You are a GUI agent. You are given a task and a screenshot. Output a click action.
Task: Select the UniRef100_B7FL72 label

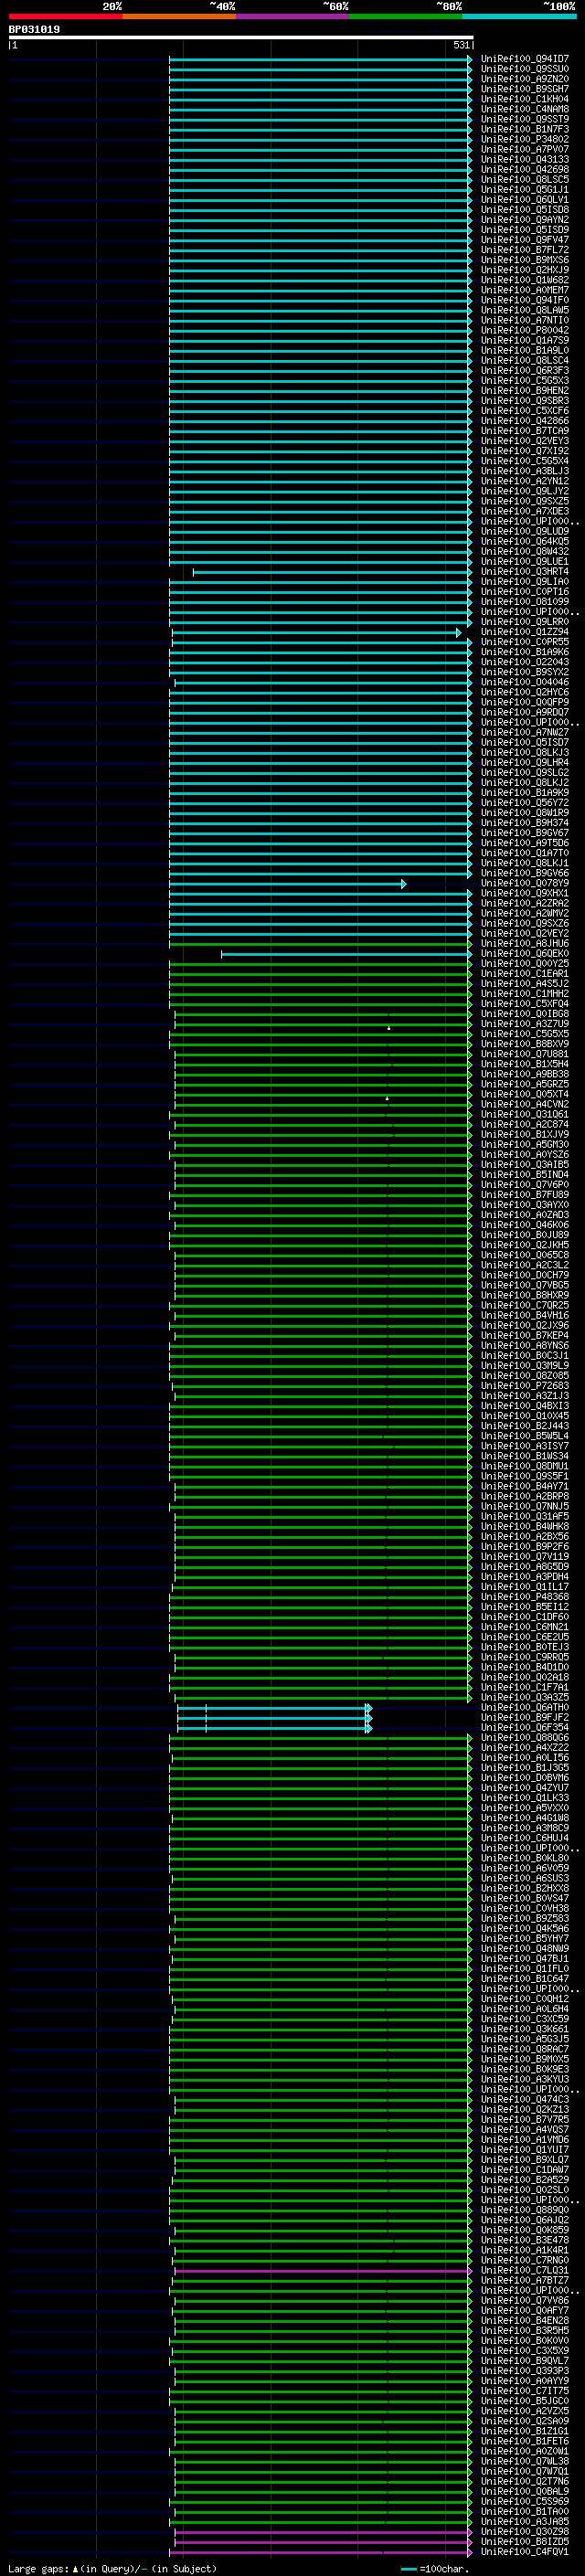pyautogui.click(x=524, y=250)
